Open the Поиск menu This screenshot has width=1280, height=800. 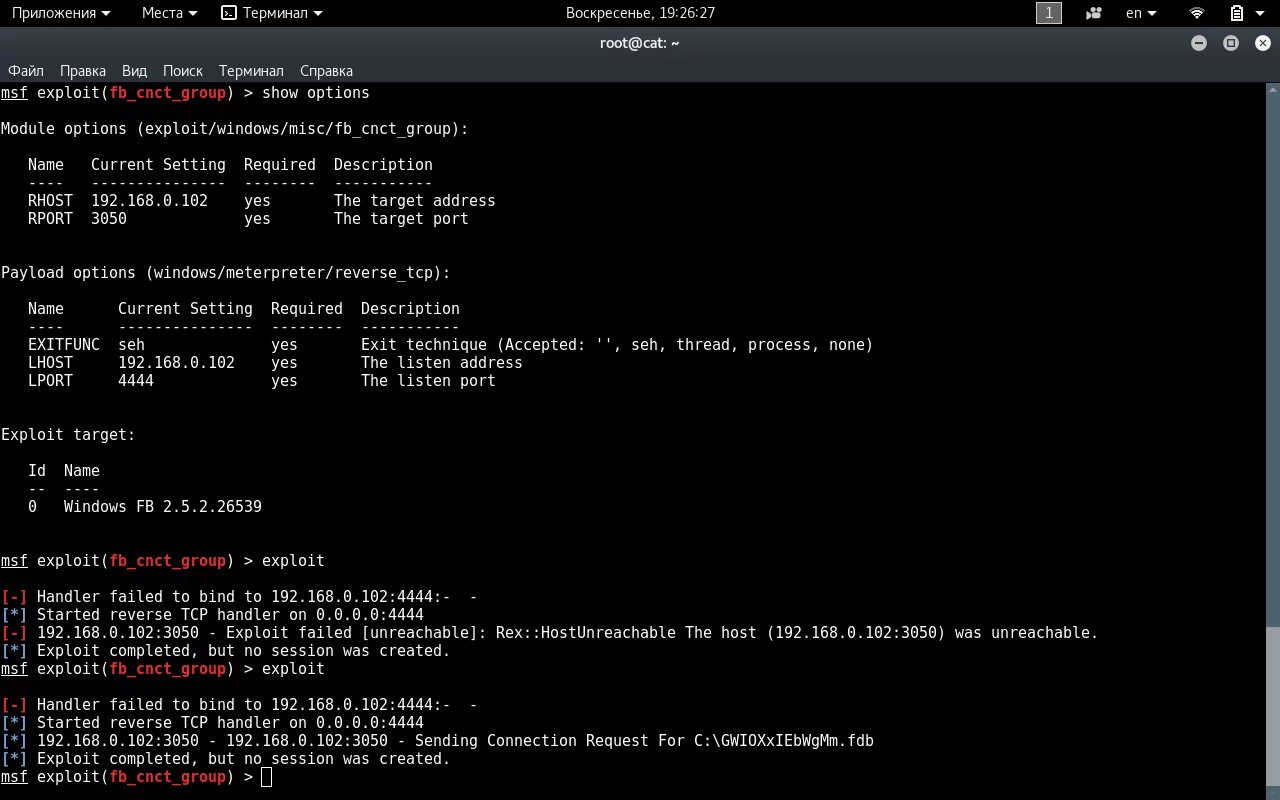pyautogui.click(x=183, y=71)
